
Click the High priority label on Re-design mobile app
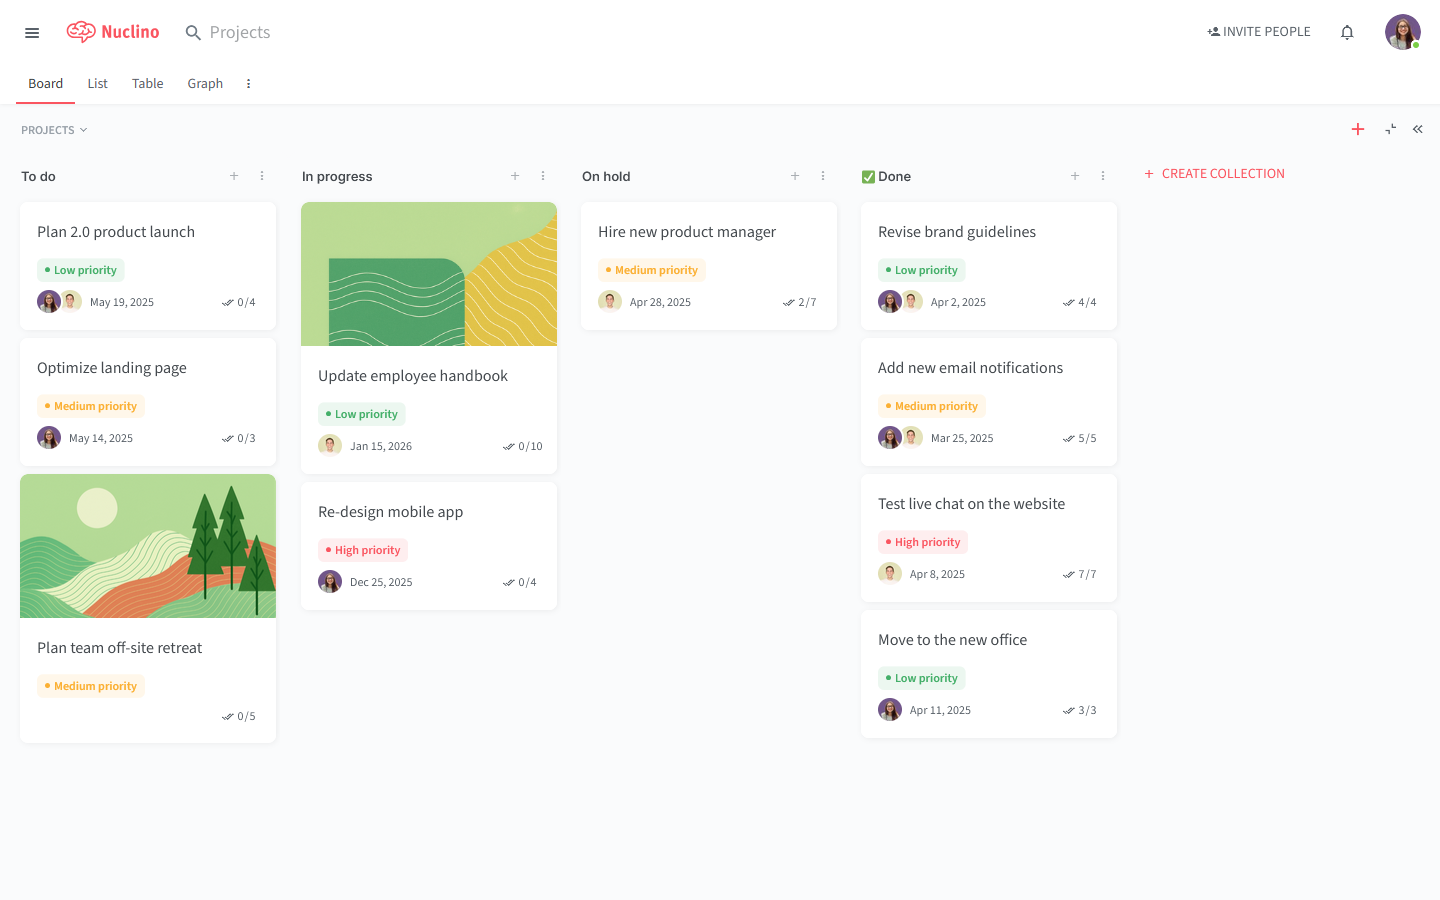coord(362,549)
